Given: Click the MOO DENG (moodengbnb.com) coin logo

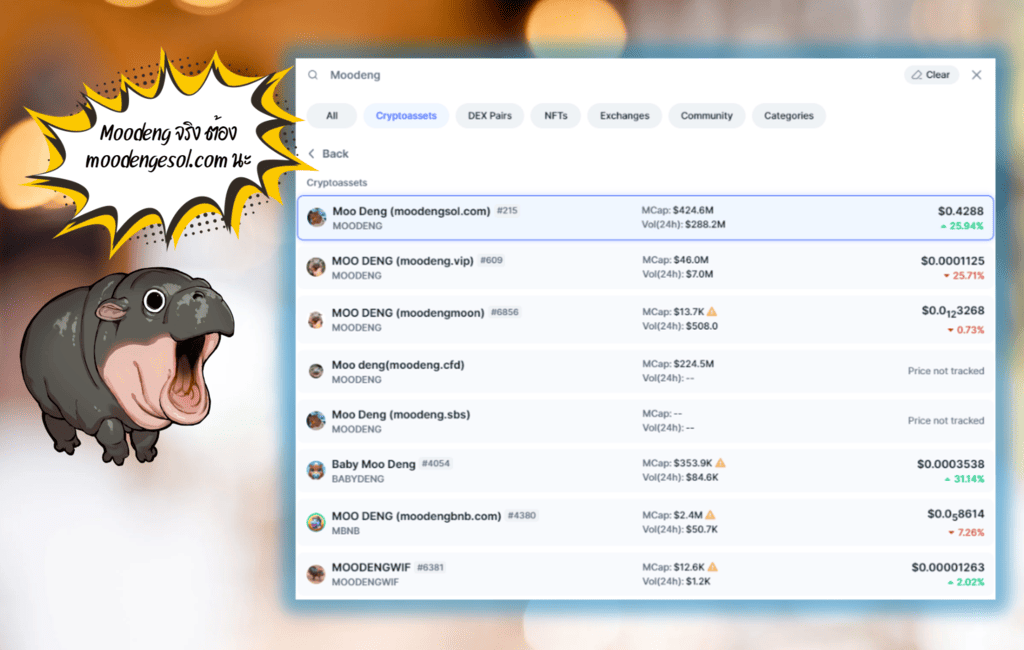Looking at the screenshot, I should pyautogui.click(x=316, y=522).
